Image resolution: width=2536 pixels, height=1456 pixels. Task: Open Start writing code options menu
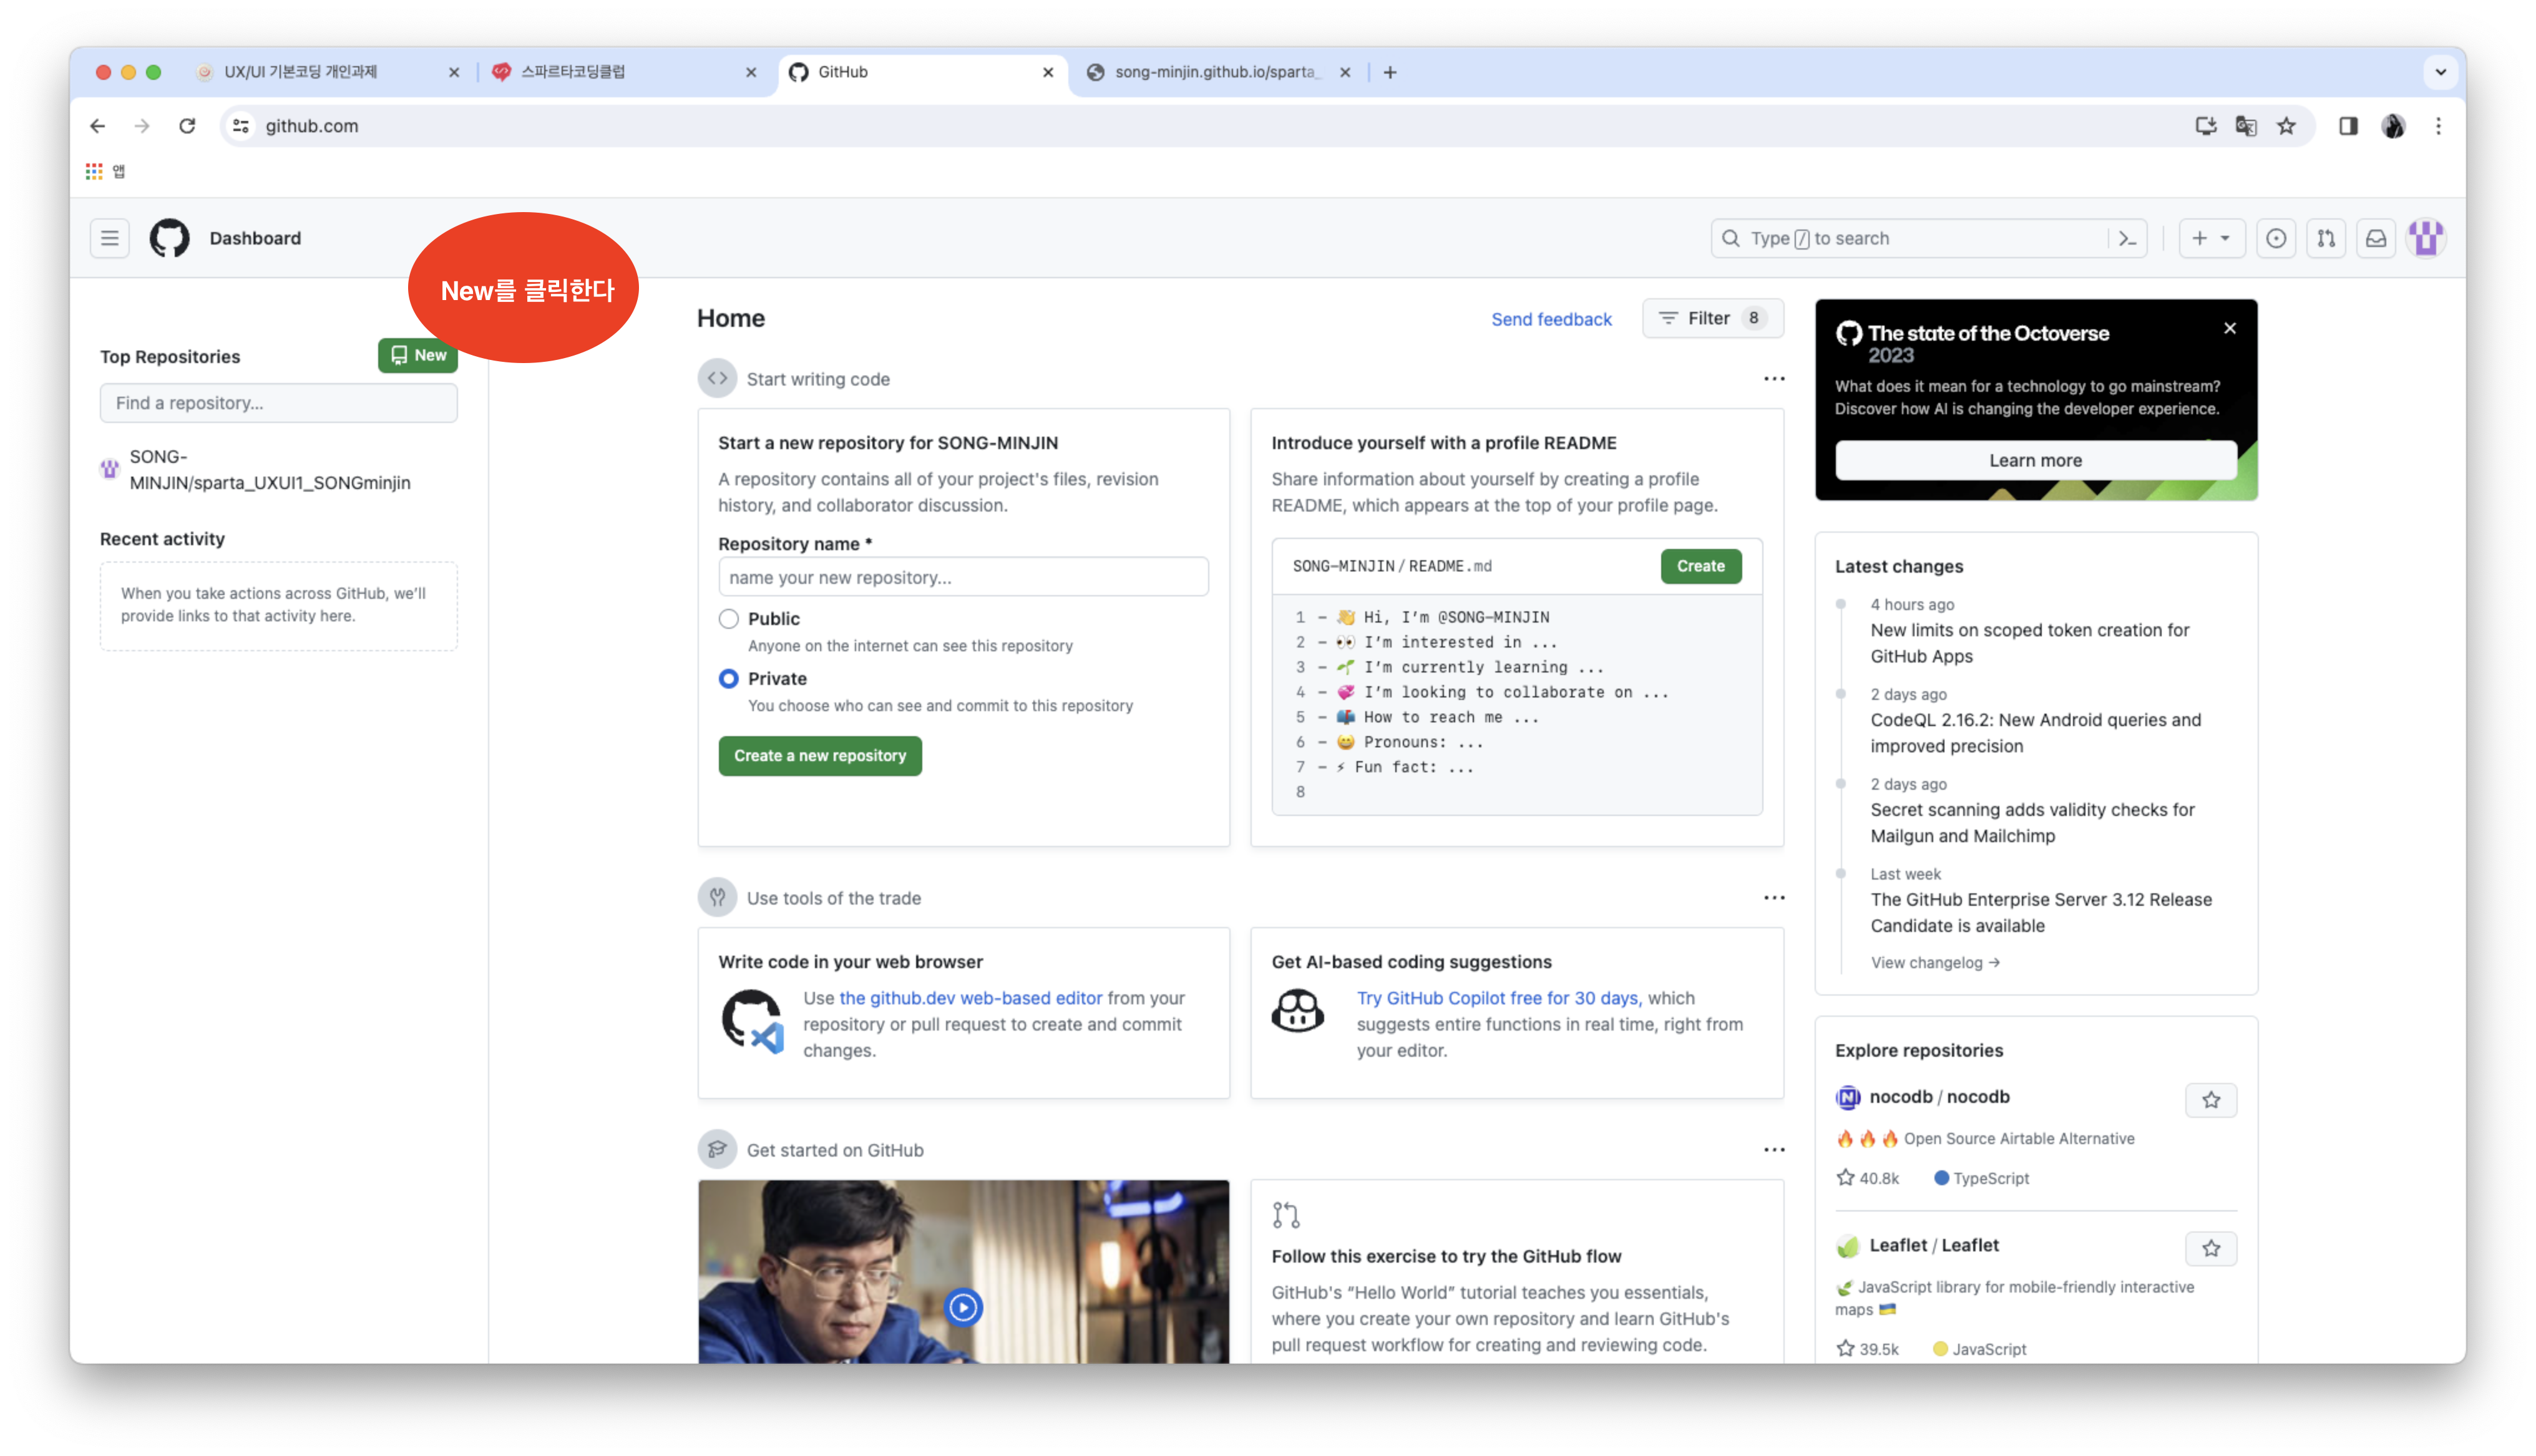click(1774, 379)
